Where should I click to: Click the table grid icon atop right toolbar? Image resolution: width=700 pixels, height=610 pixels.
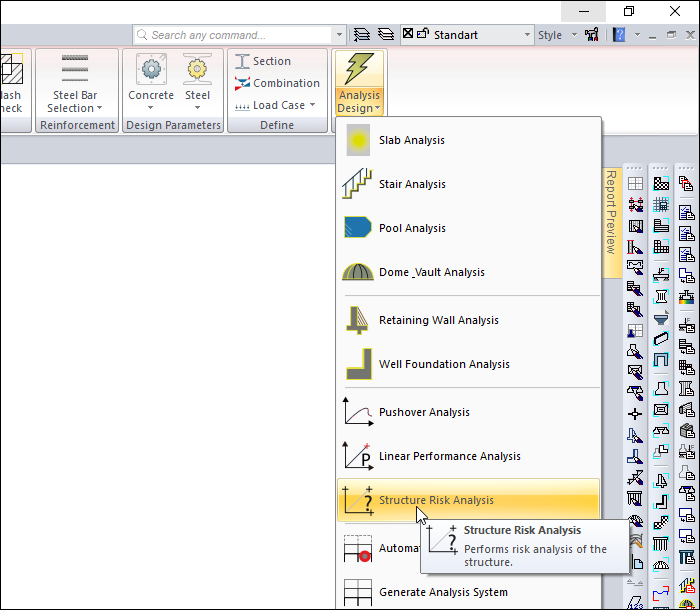[635, 184]
